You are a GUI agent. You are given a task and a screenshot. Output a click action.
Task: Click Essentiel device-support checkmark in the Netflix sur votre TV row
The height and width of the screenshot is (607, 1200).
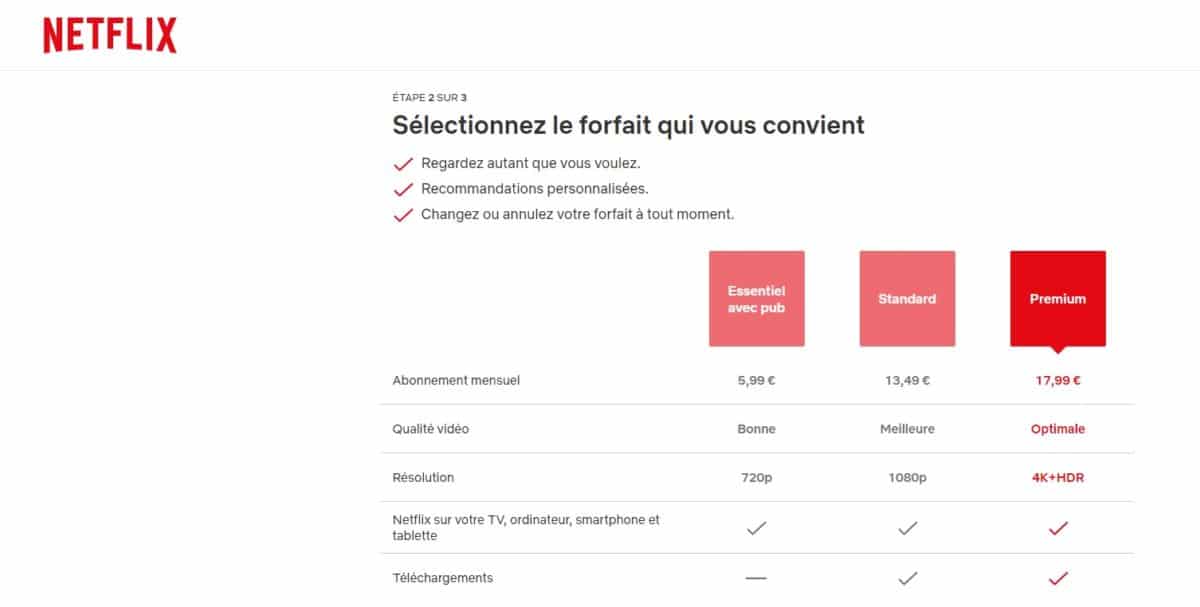(757, 528)
